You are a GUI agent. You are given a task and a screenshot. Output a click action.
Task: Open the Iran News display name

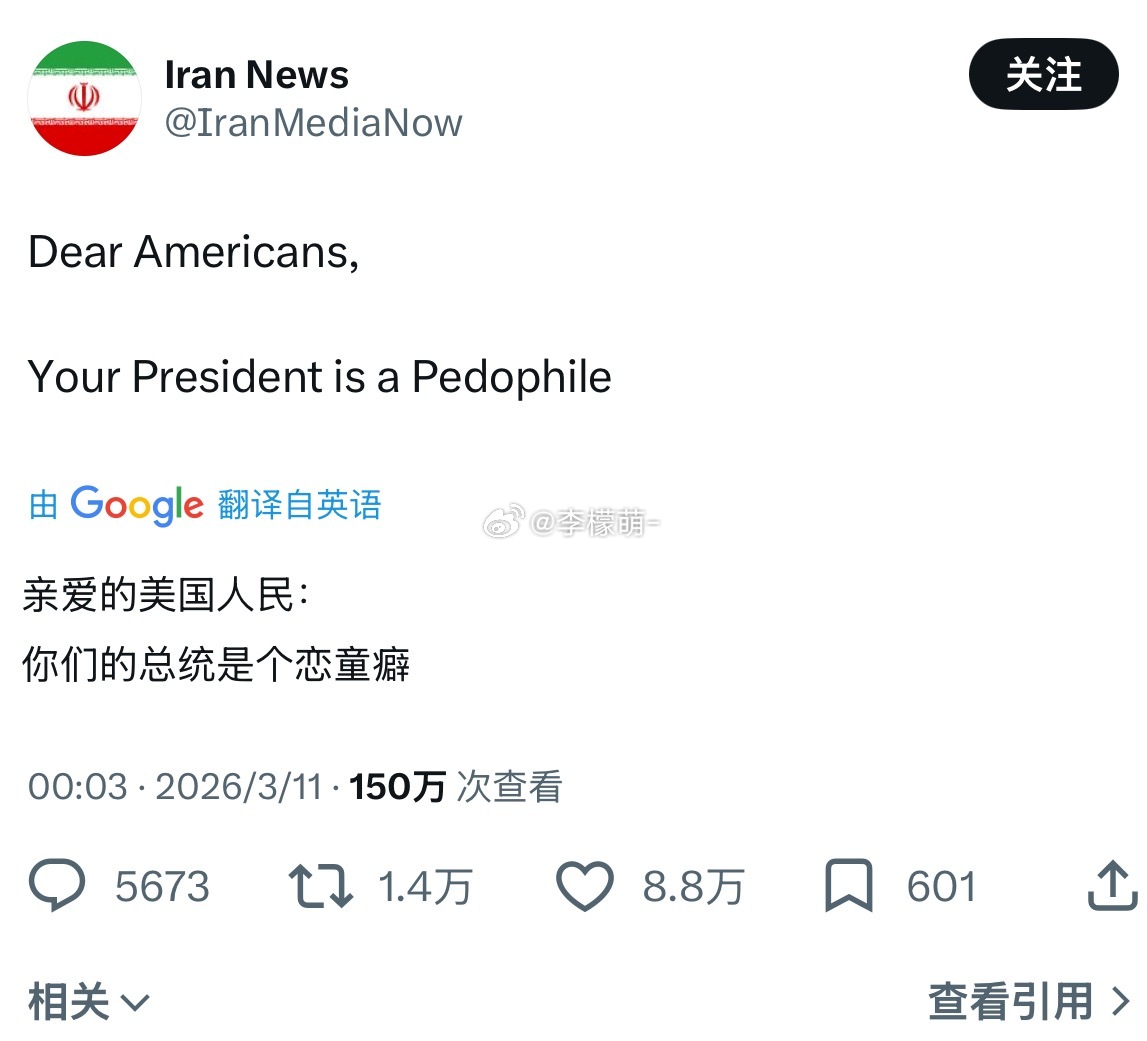click(256, 73)
